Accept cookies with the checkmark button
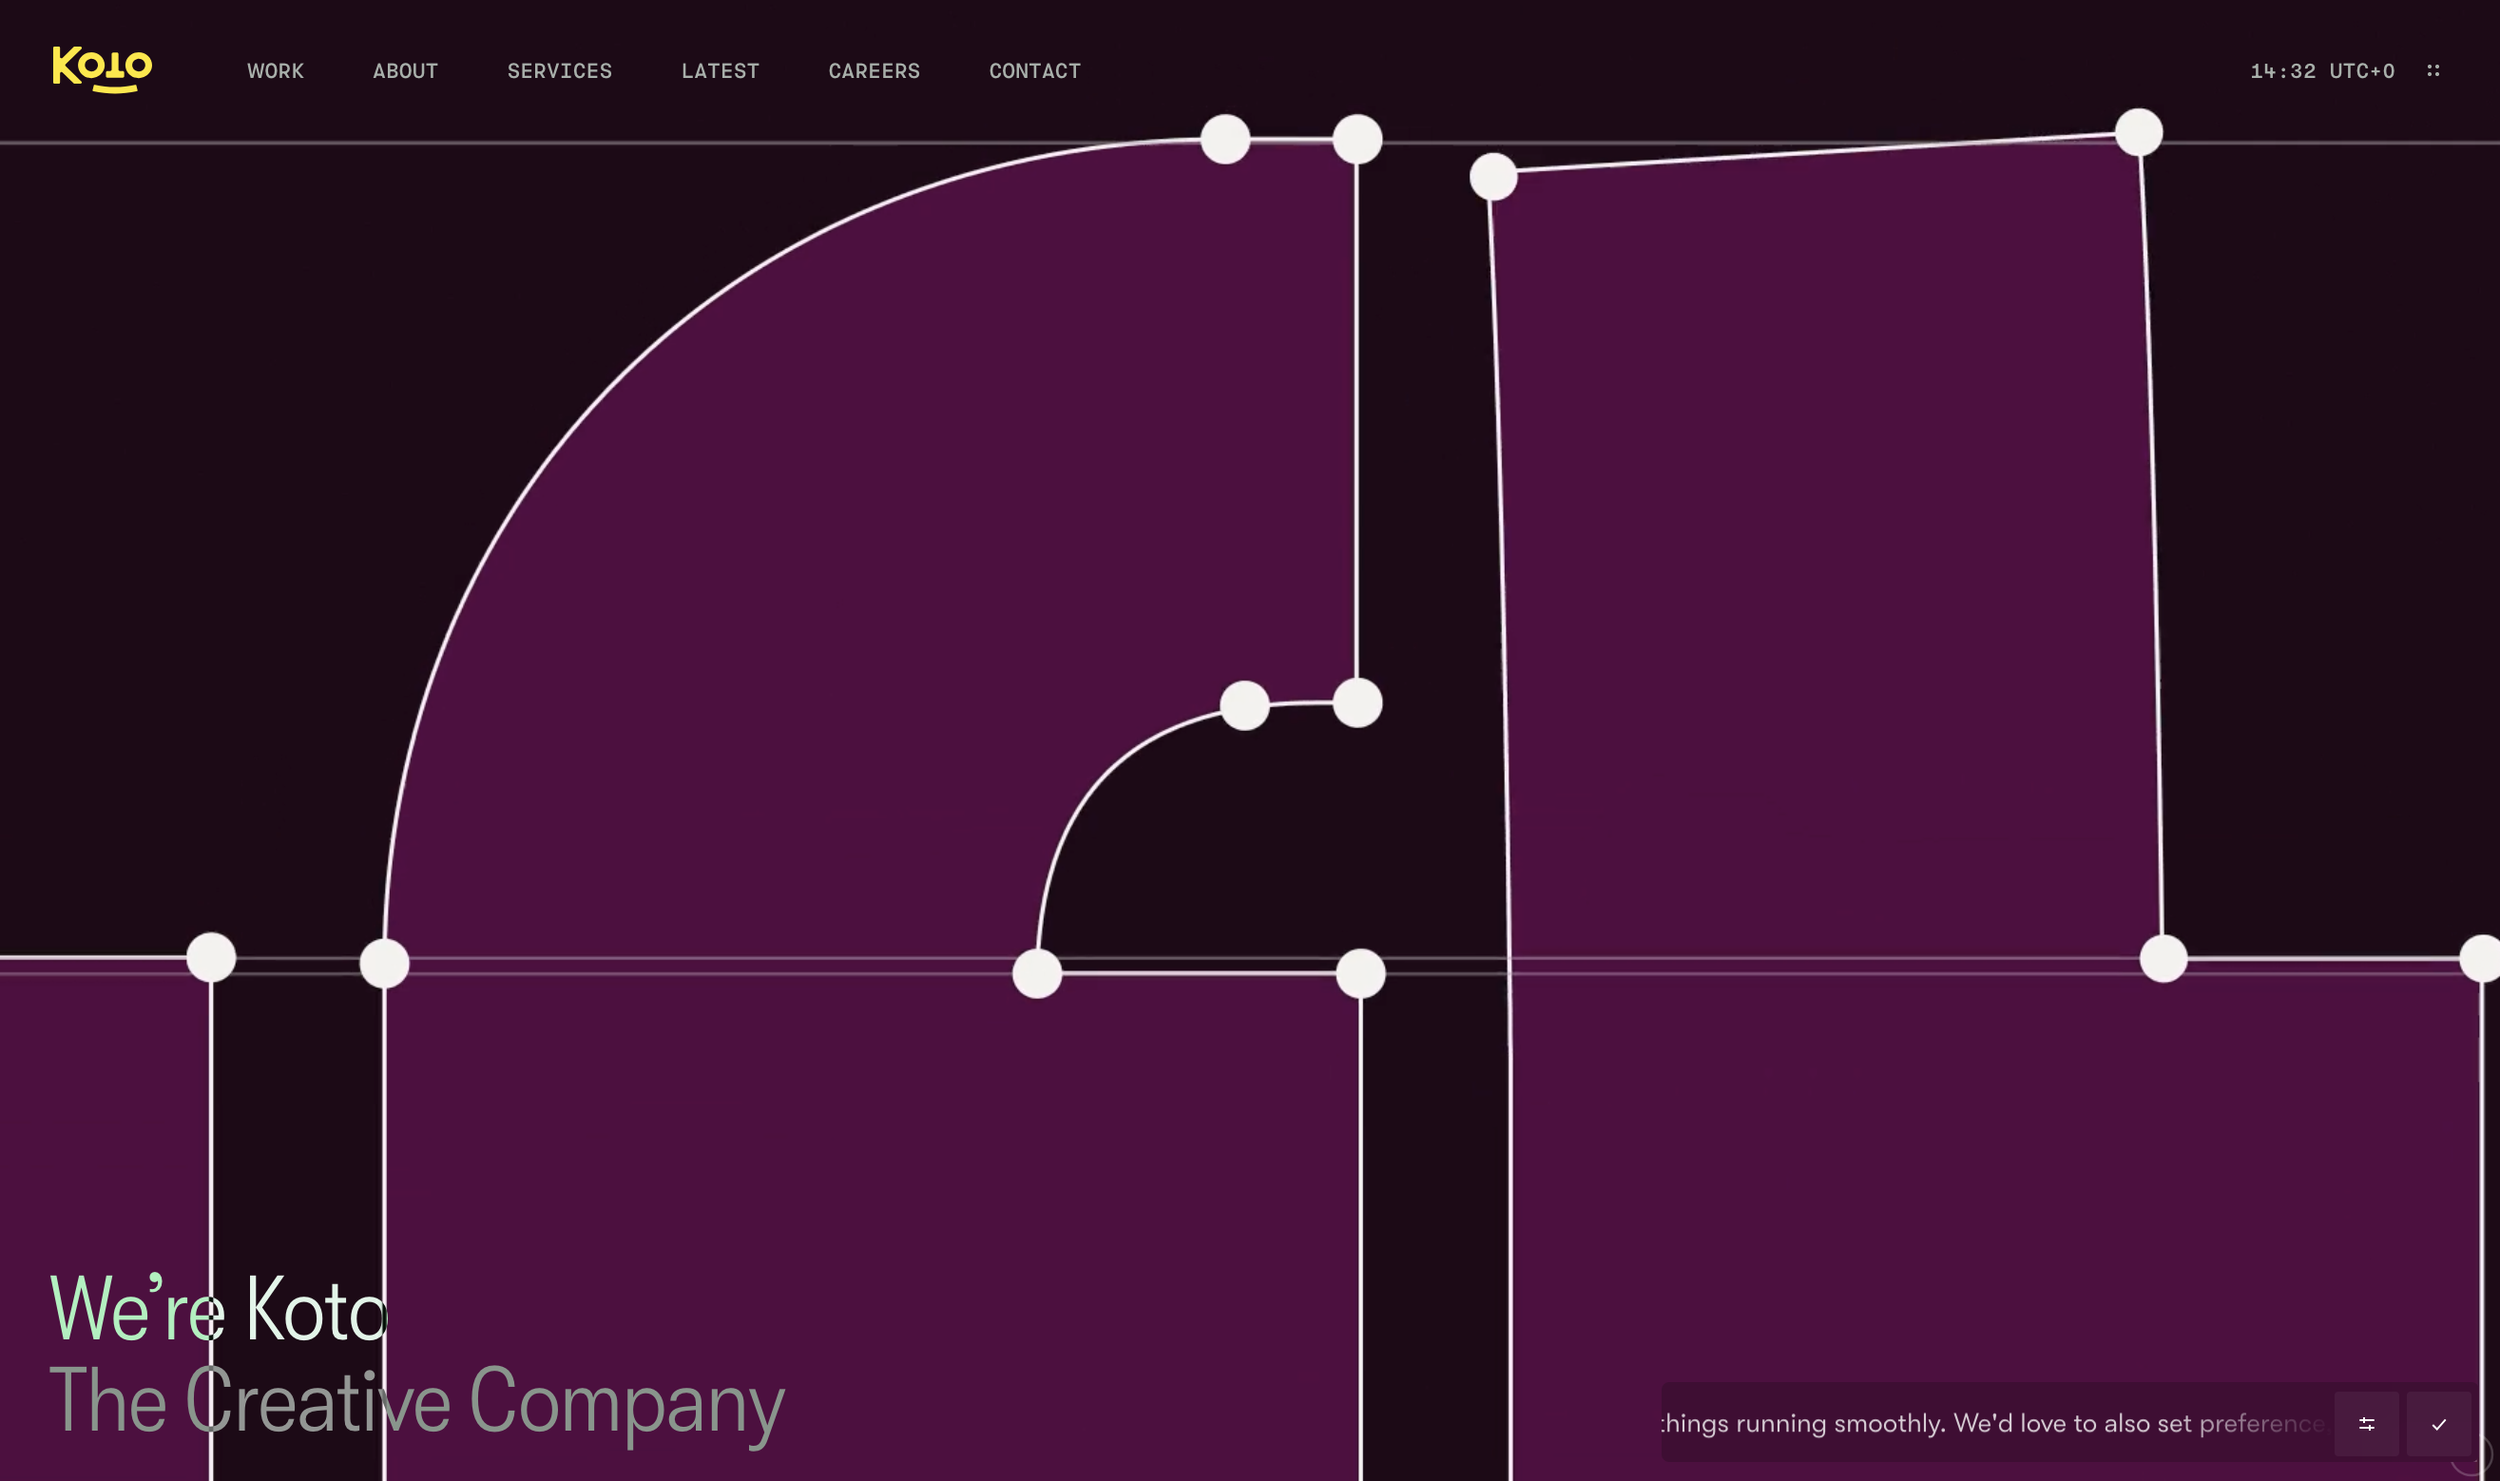This screenshot has height=1481, width=2500. point(2439,1424)
